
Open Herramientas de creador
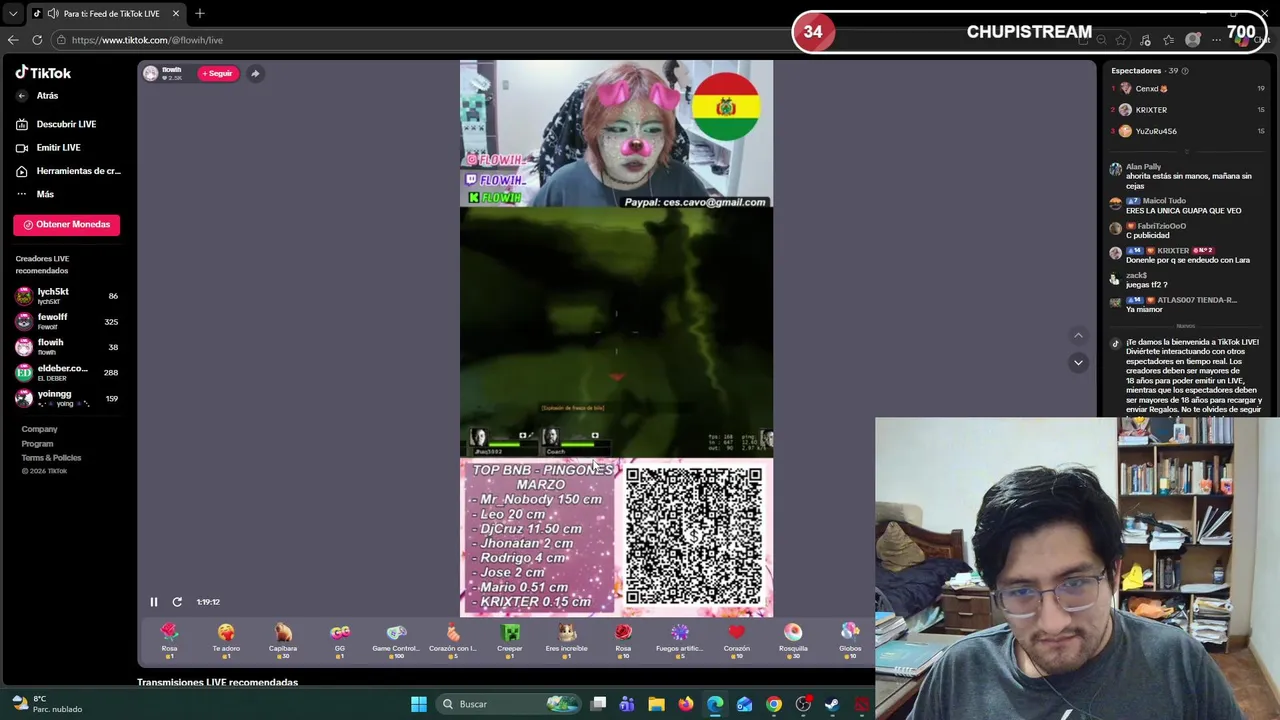coord(68,171)
